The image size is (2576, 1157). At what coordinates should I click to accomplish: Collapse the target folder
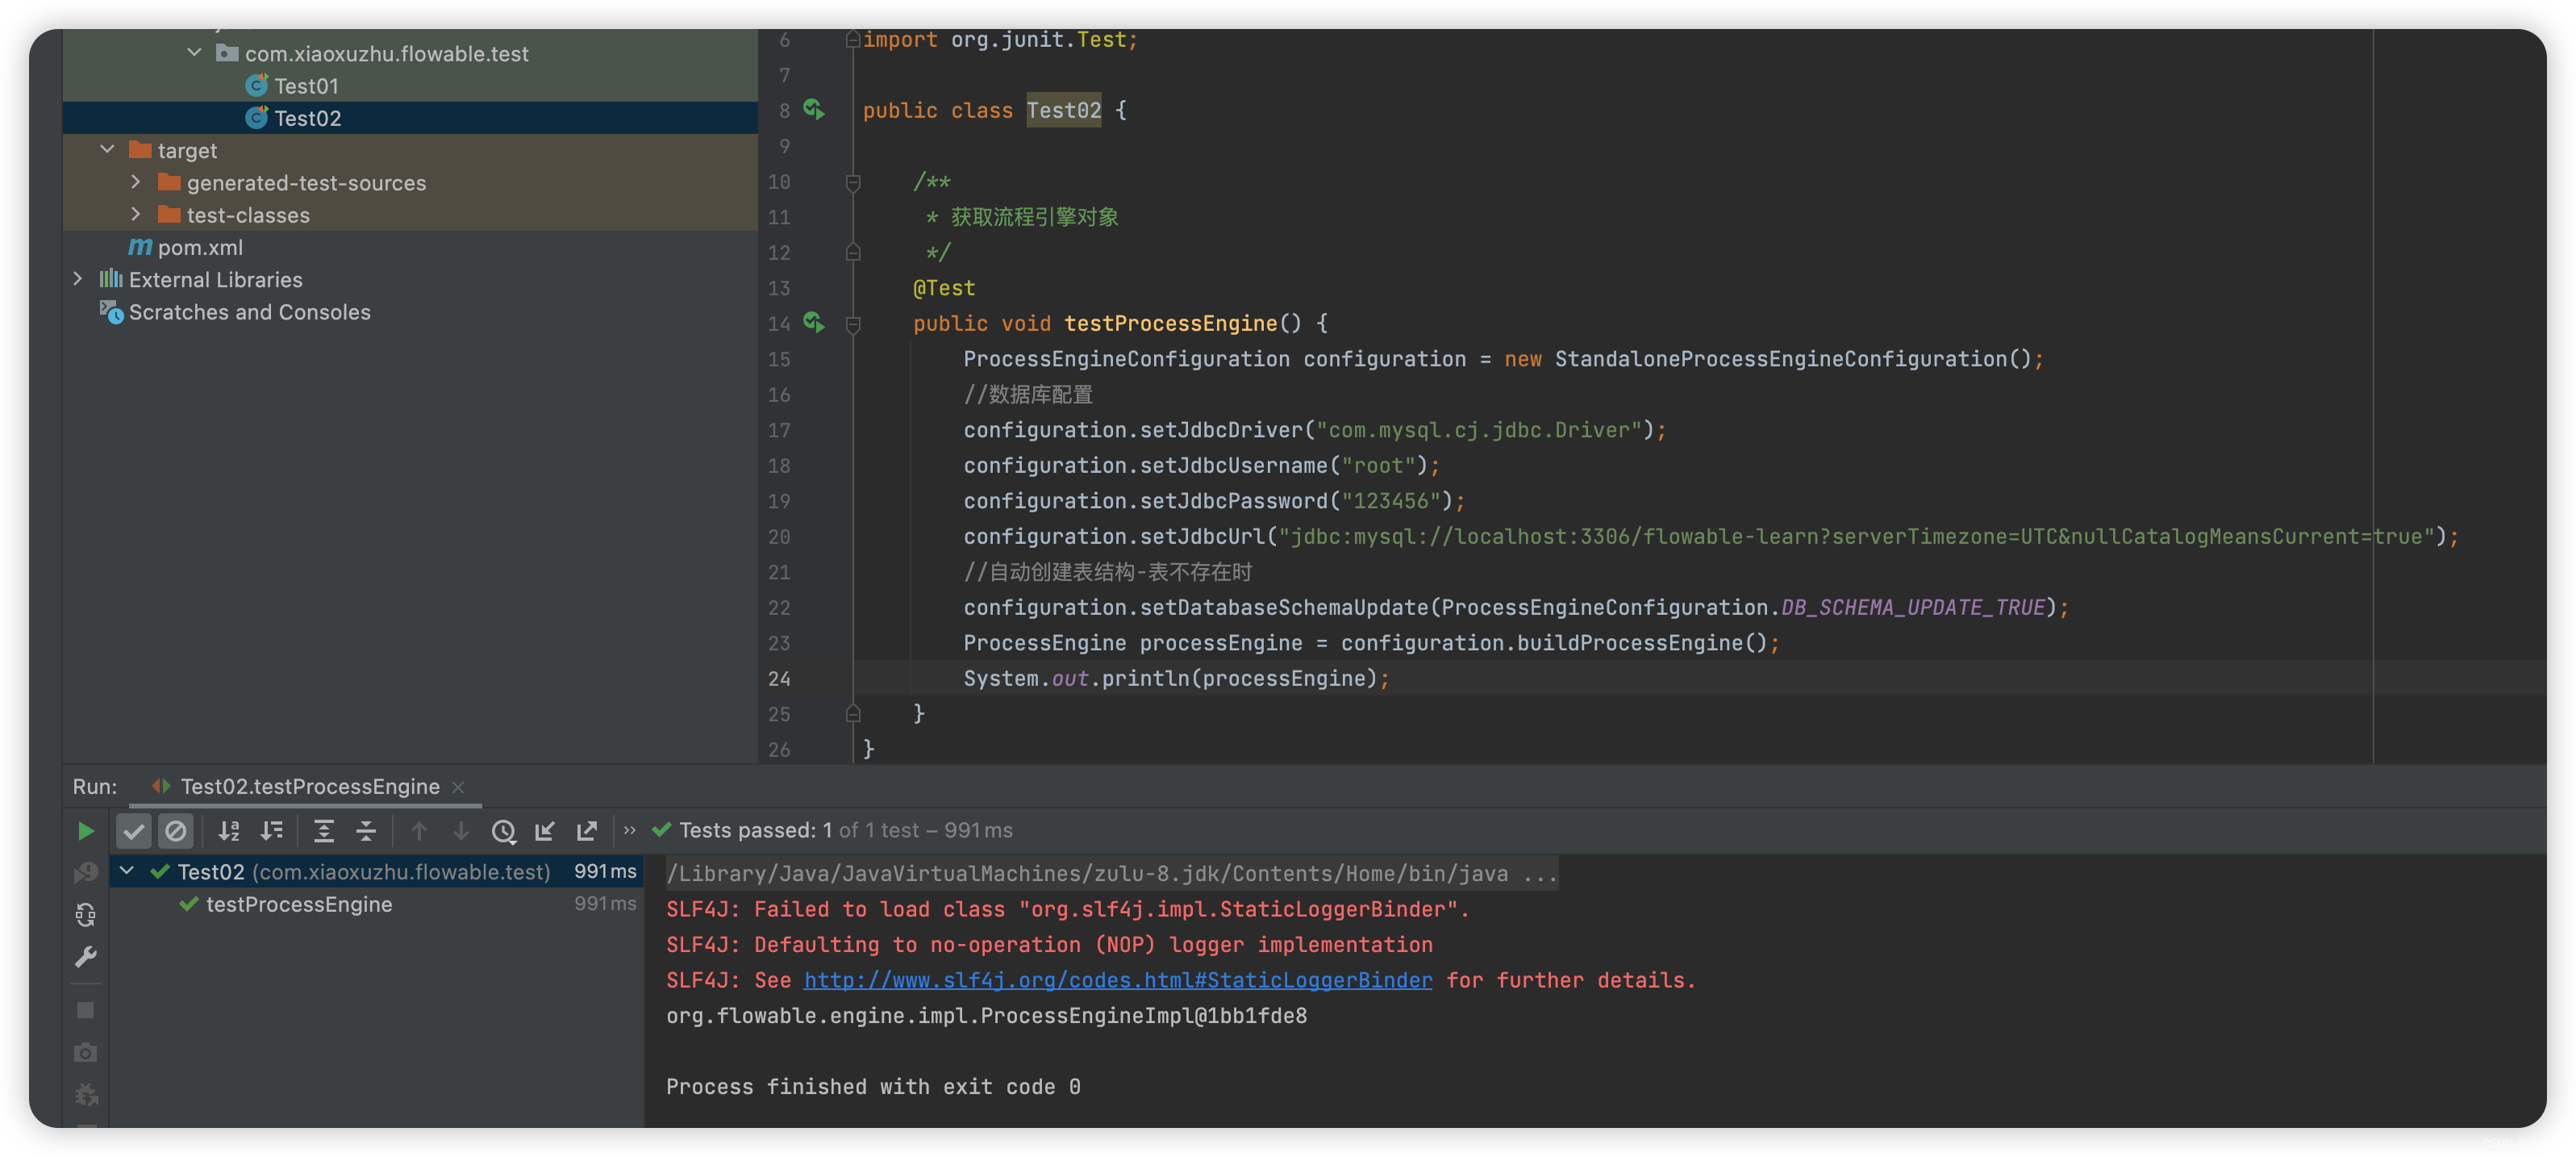click(108, 150)
